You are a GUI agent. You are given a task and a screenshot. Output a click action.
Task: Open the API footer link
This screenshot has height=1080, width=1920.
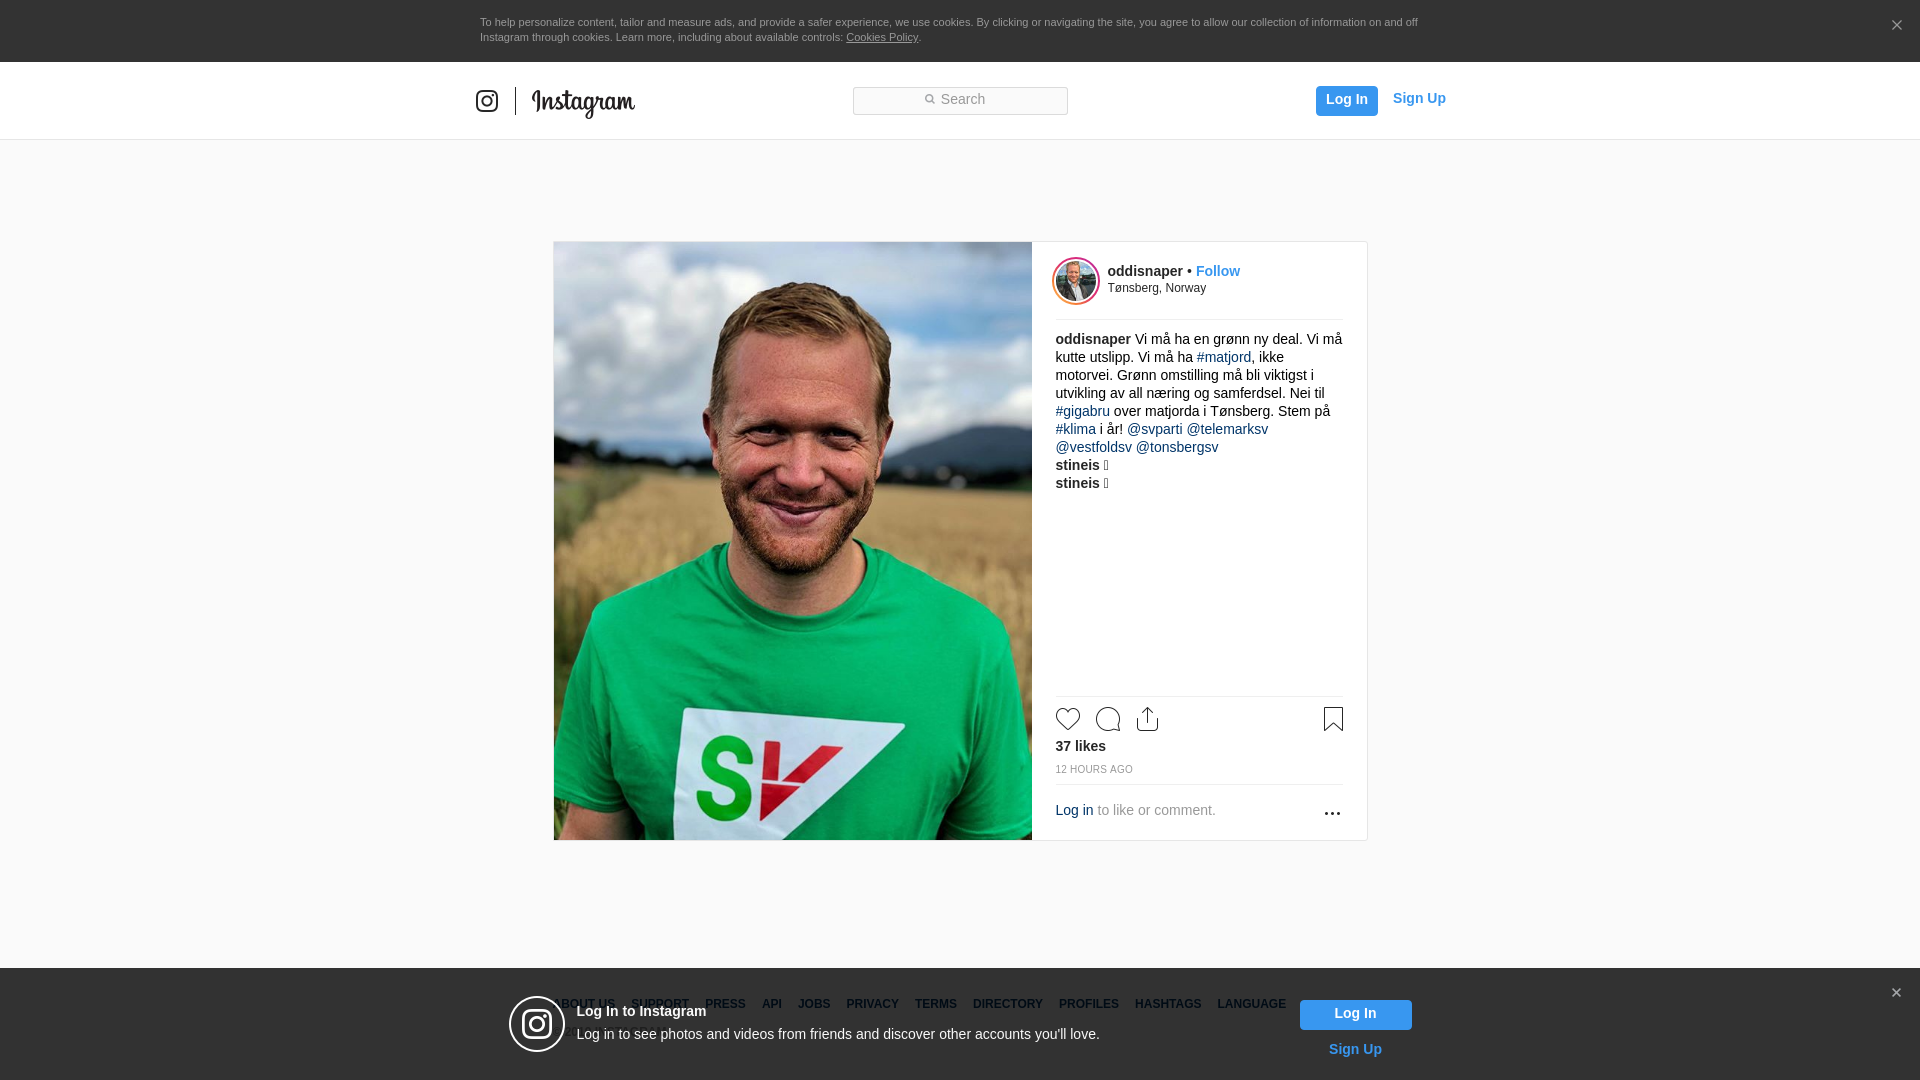(772, 1004)
